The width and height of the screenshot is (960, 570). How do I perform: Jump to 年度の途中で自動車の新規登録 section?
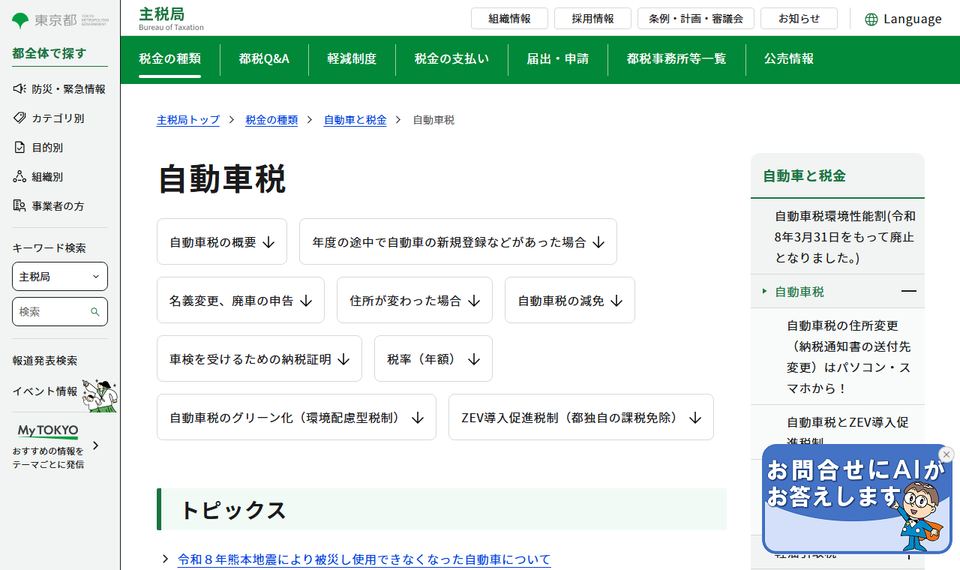[458, 242]
